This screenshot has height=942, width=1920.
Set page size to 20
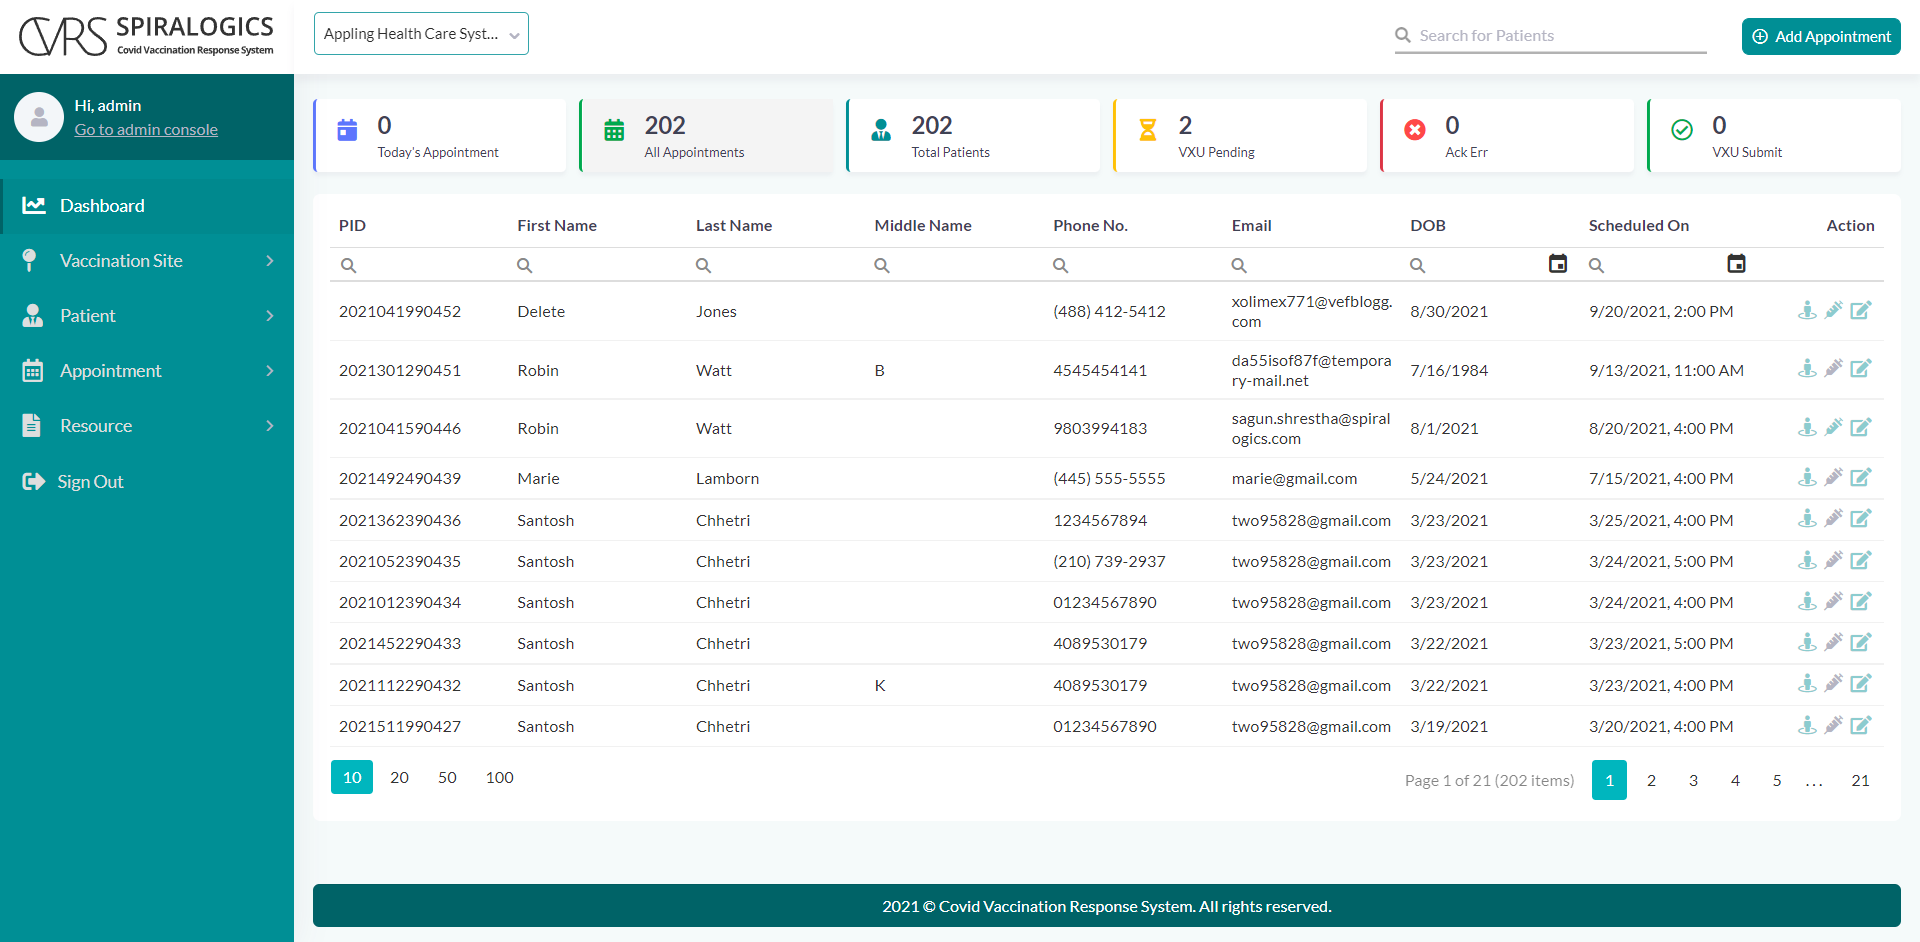click(x=399, y=777)
